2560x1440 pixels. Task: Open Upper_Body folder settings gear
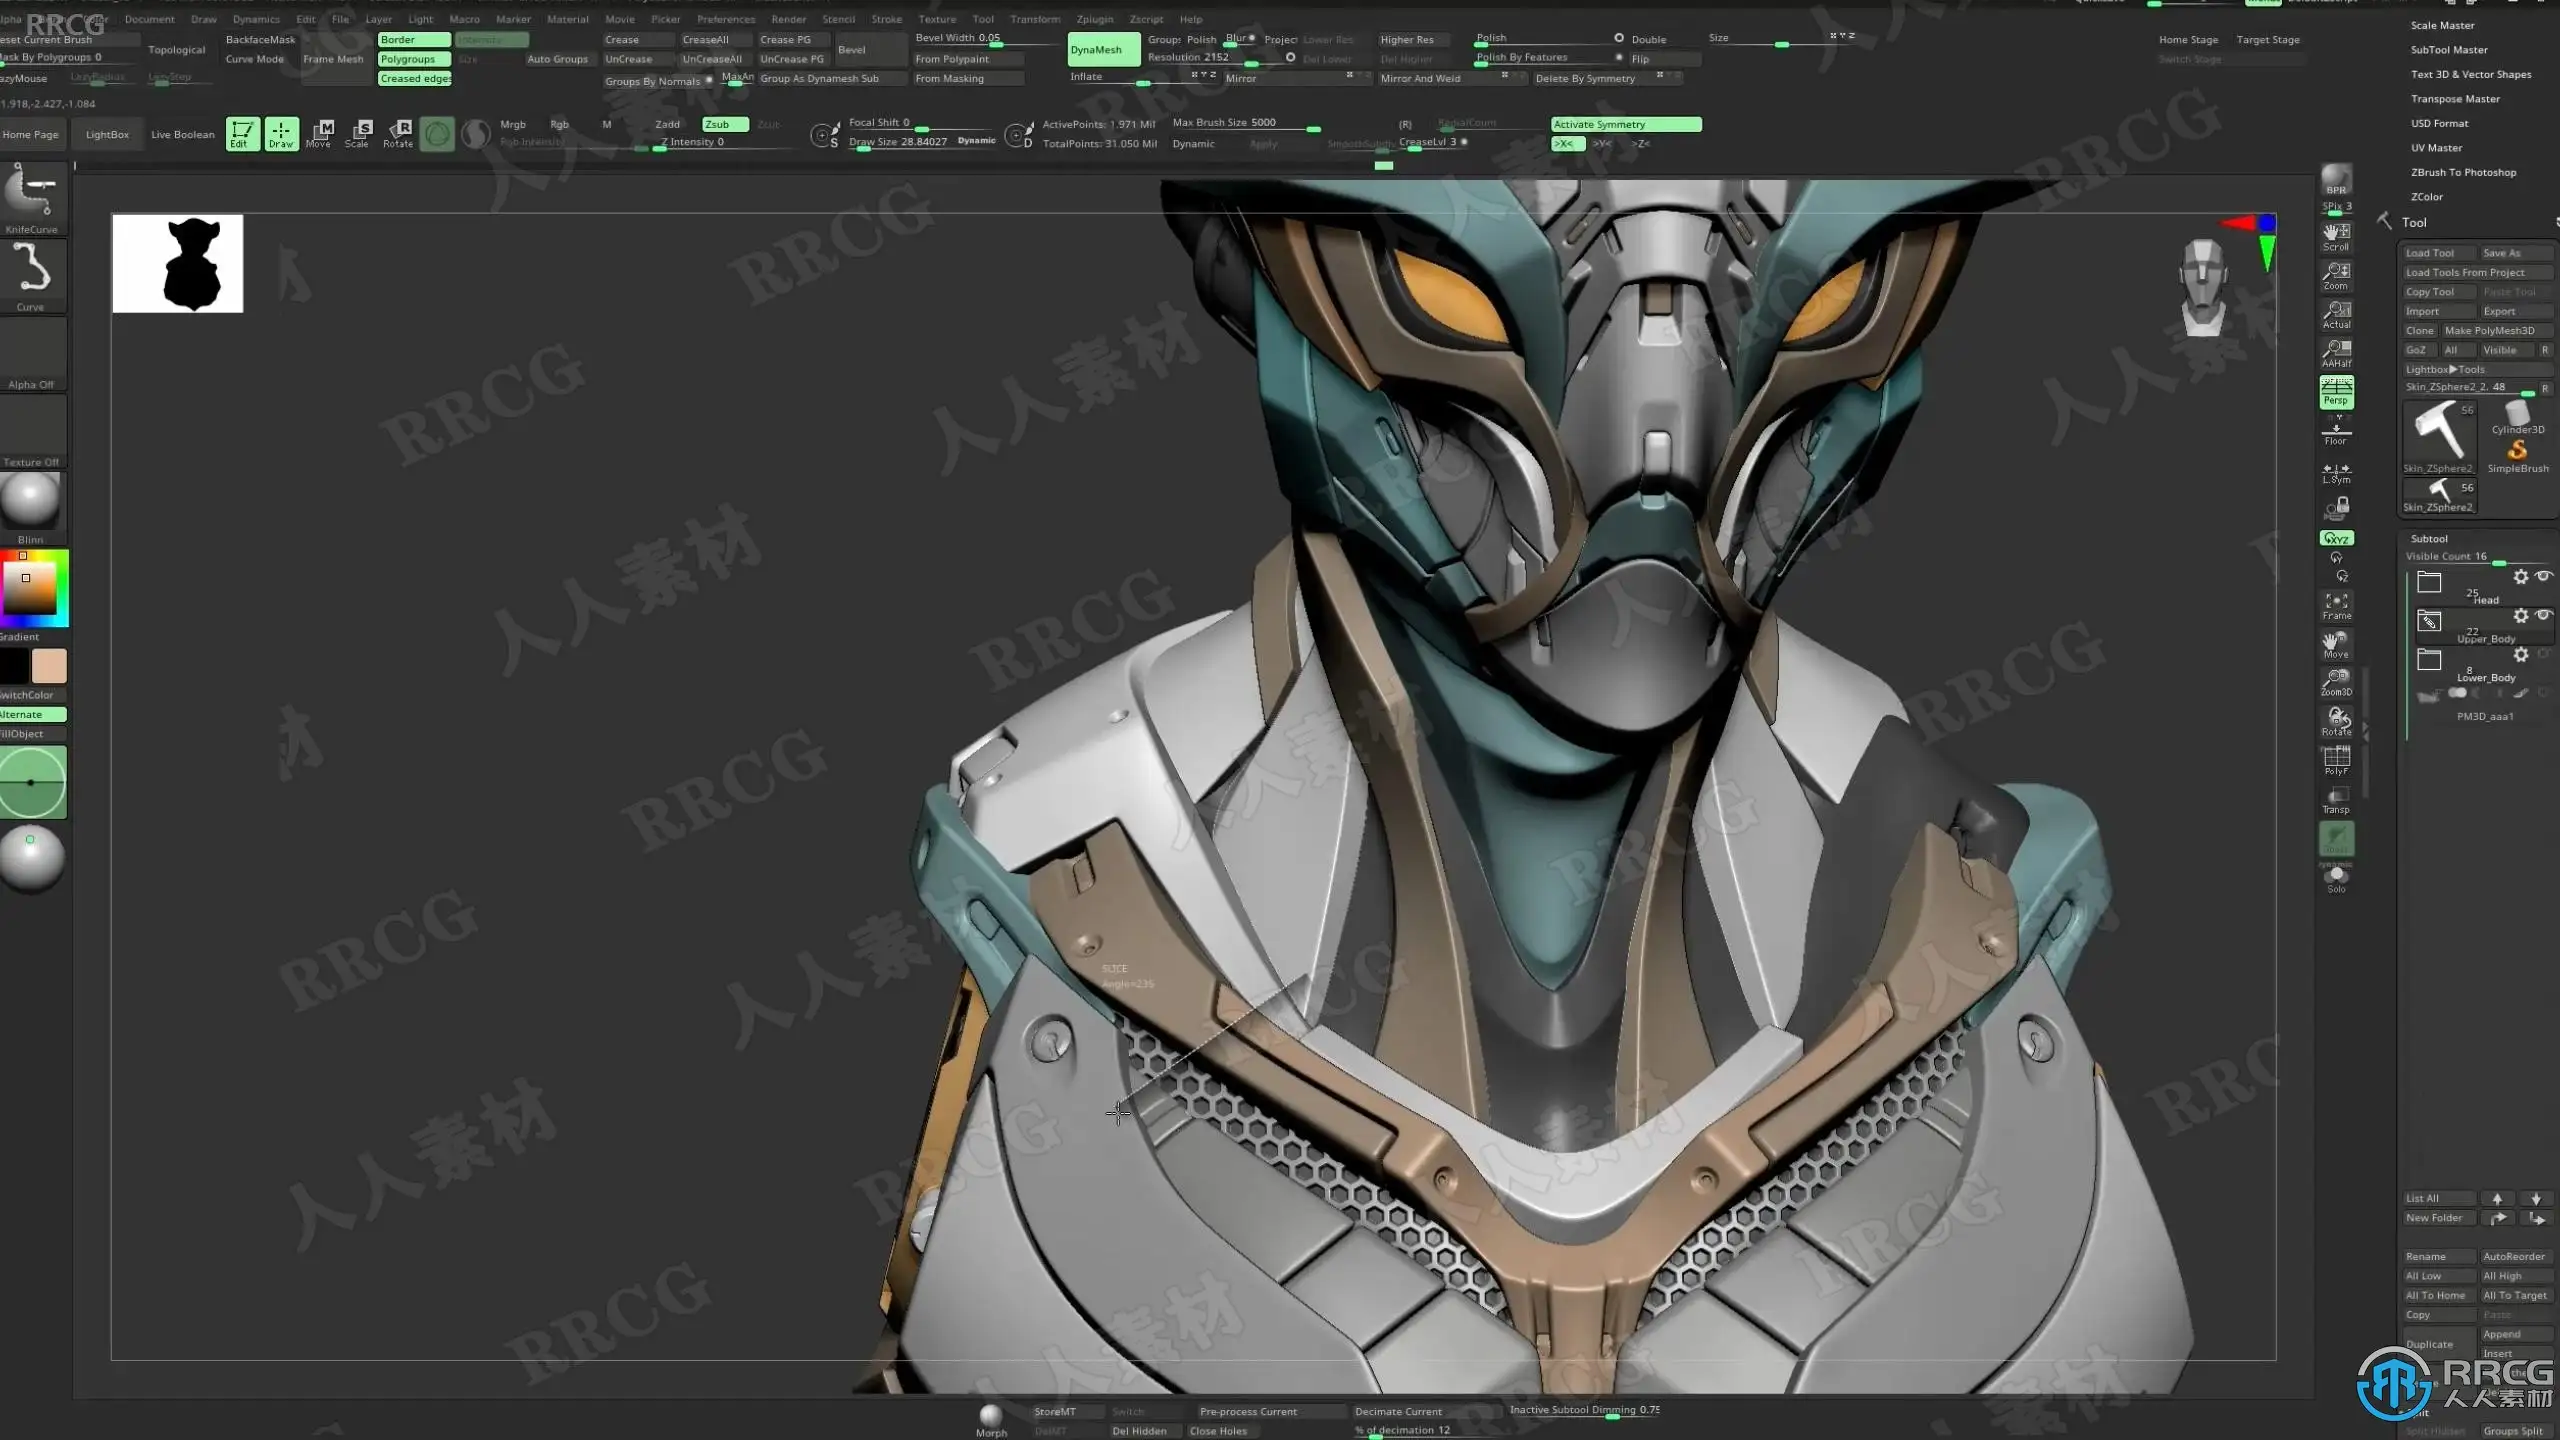(x=2521, y=616)
